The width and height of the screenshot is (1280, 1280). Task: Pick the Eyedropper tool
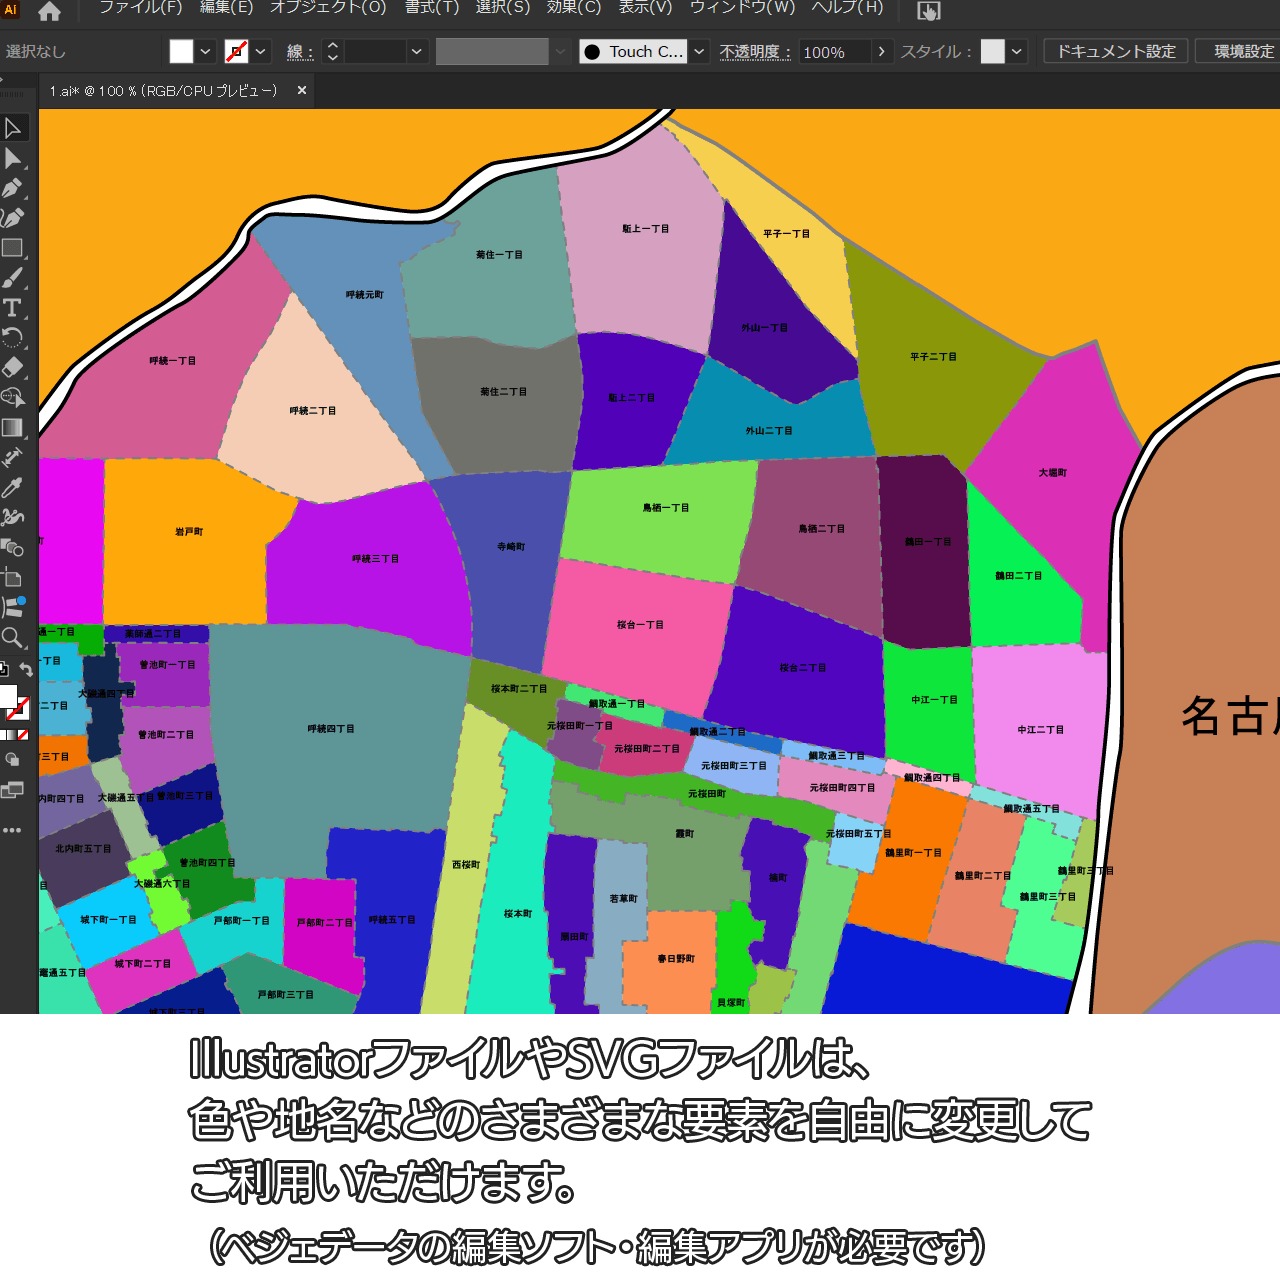coord(13,487)
